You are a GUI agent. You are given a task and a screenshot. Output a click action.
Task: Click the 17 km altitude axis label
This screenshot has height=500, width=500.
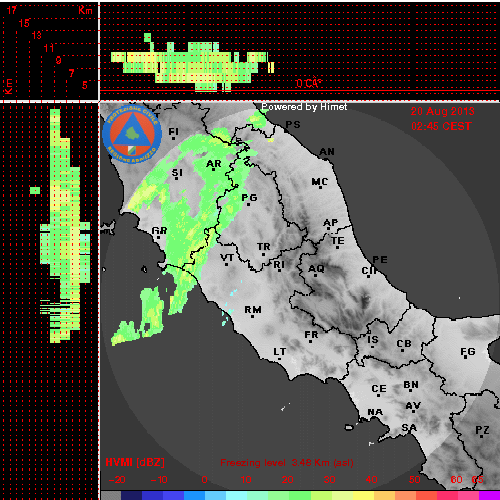(12, 10)
